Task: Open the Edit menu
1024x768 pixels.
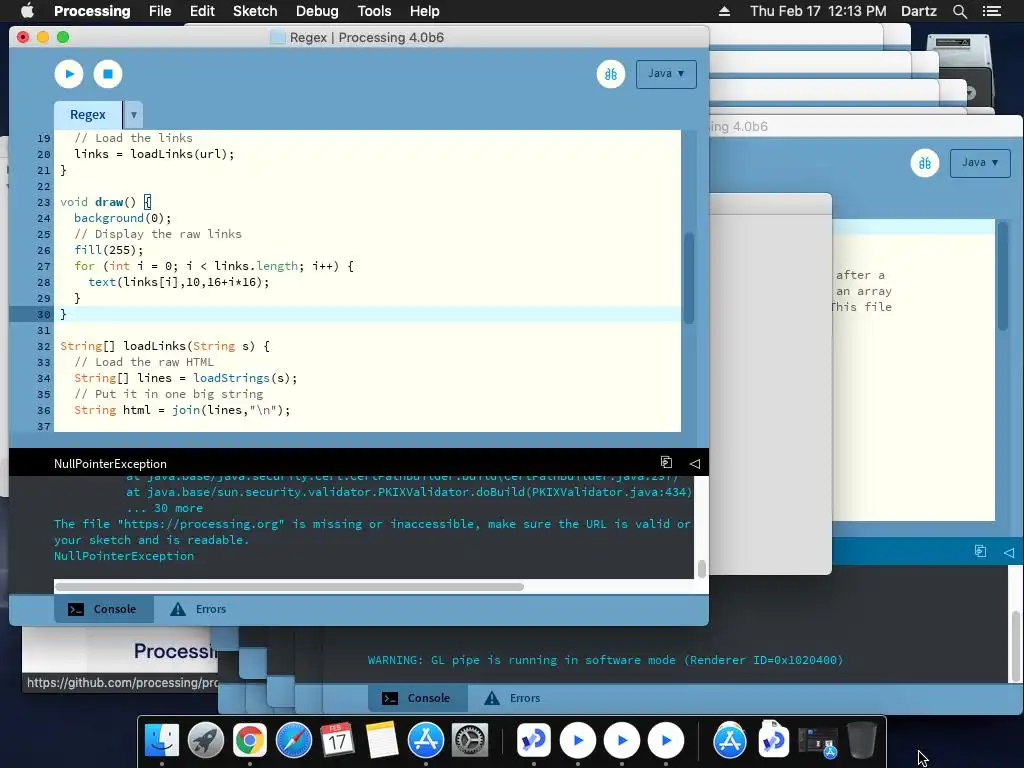Action: click(202, 11)
